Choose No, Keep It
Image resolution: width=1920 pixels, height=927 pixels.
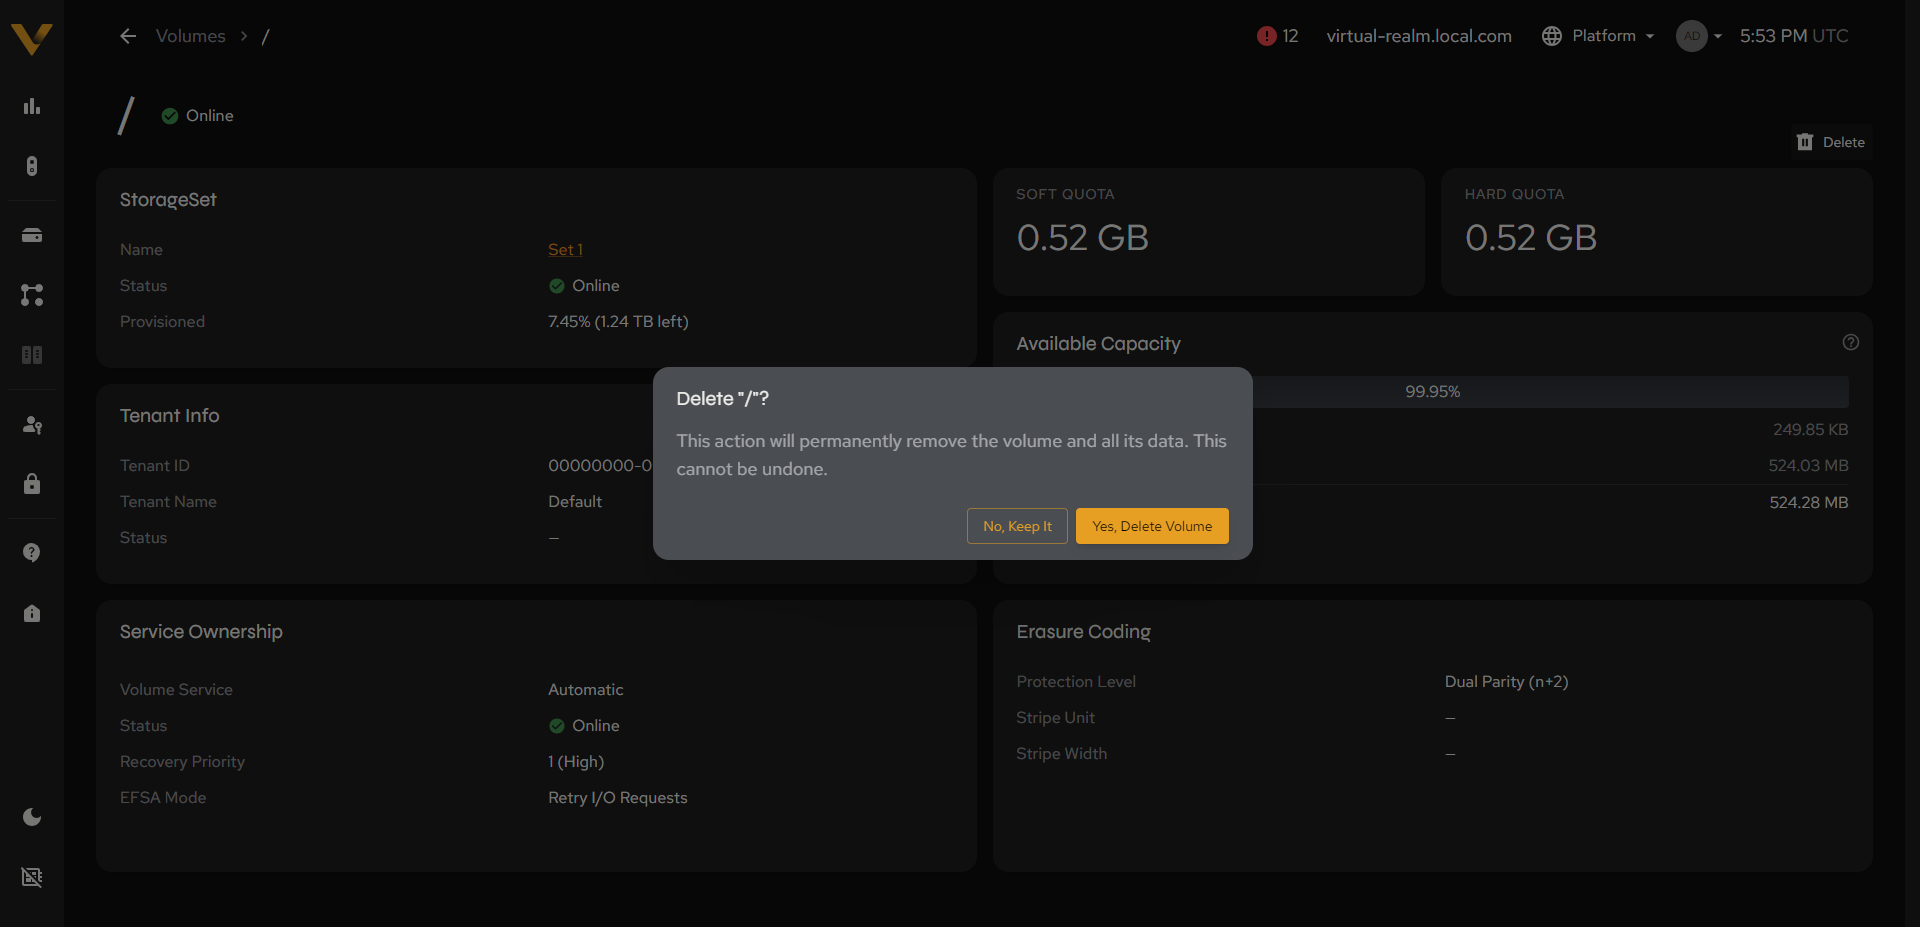1017,526
